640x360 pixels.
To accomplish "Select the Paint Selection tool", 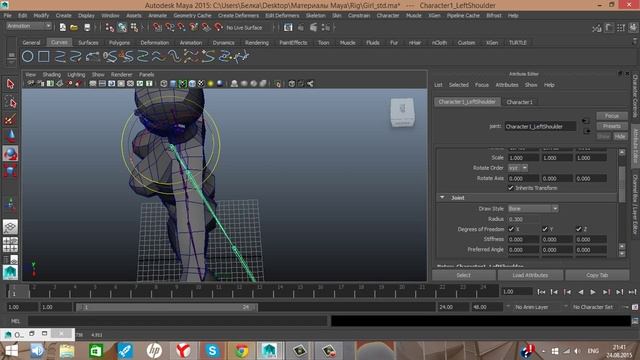I will [x=10, y=119].
